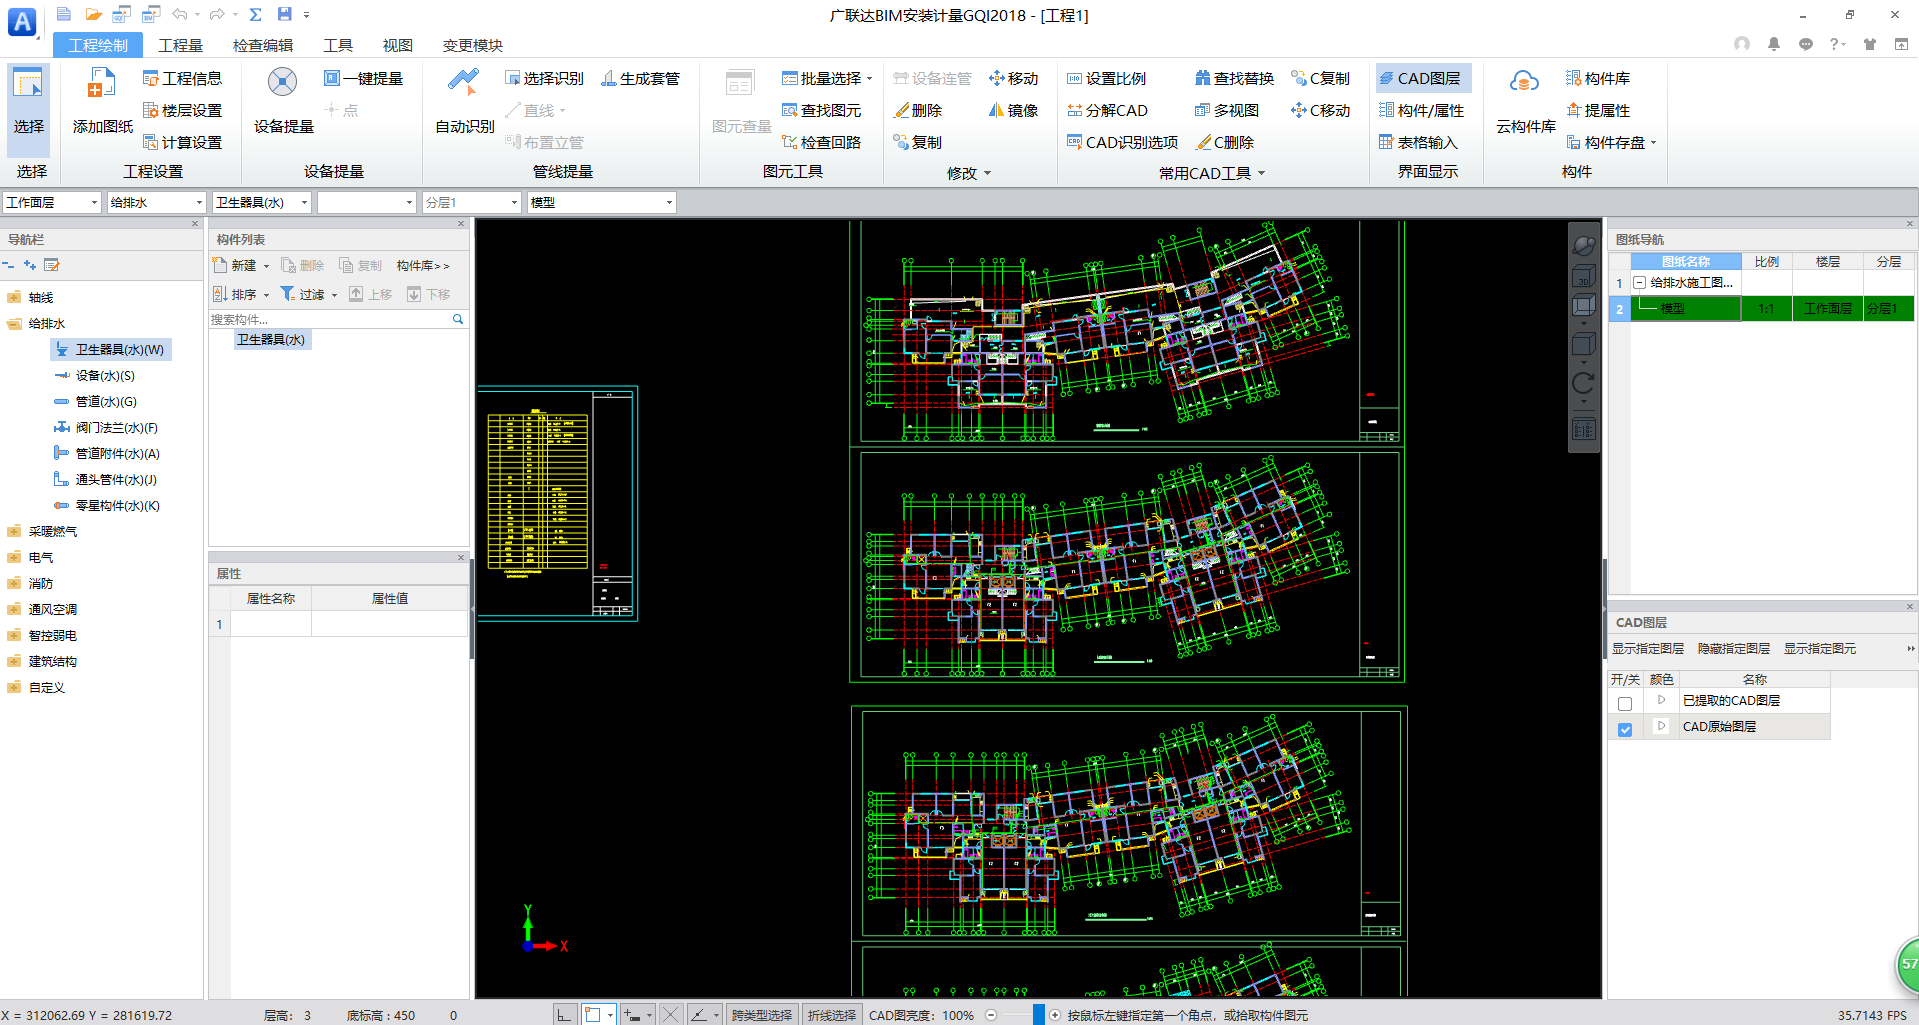Expand 常用CAD工具 group arrow
The height and width of the screenshot is (1025, 1919).
click(x=1262, y=173)
